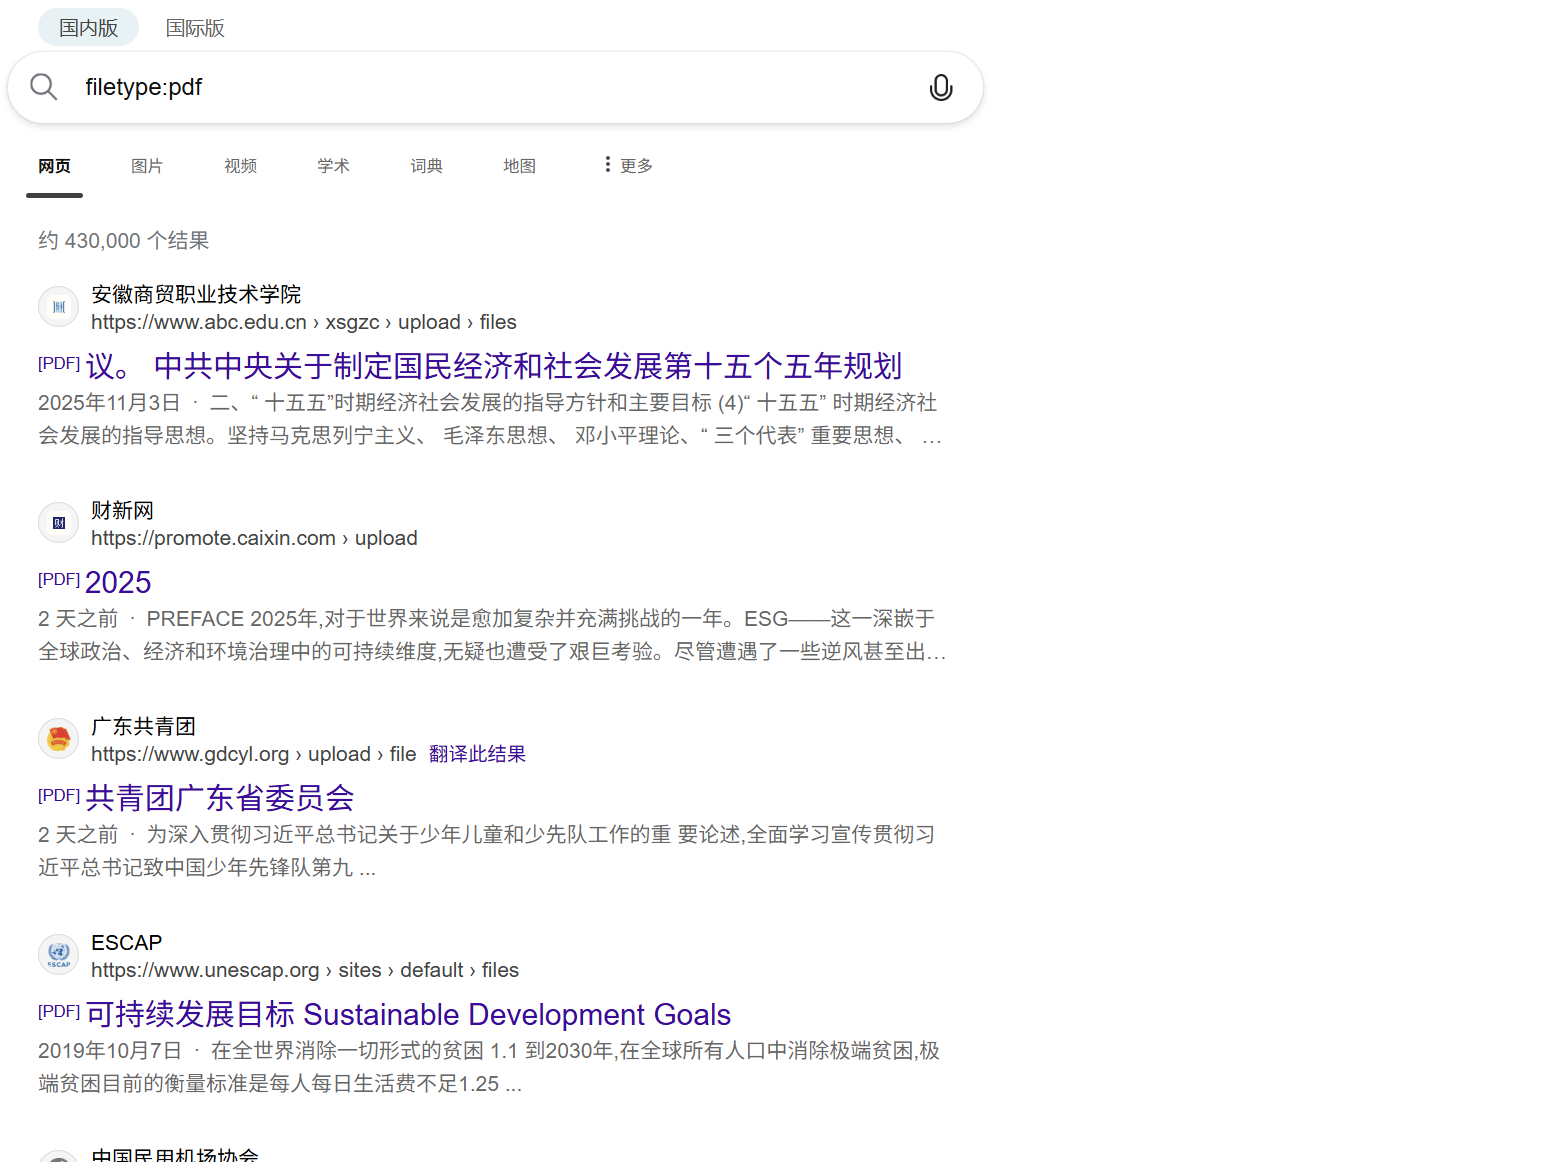Click the 财新网 site favicon
This screenshot has height=1162, width=1555.
[x=58, y=522]
